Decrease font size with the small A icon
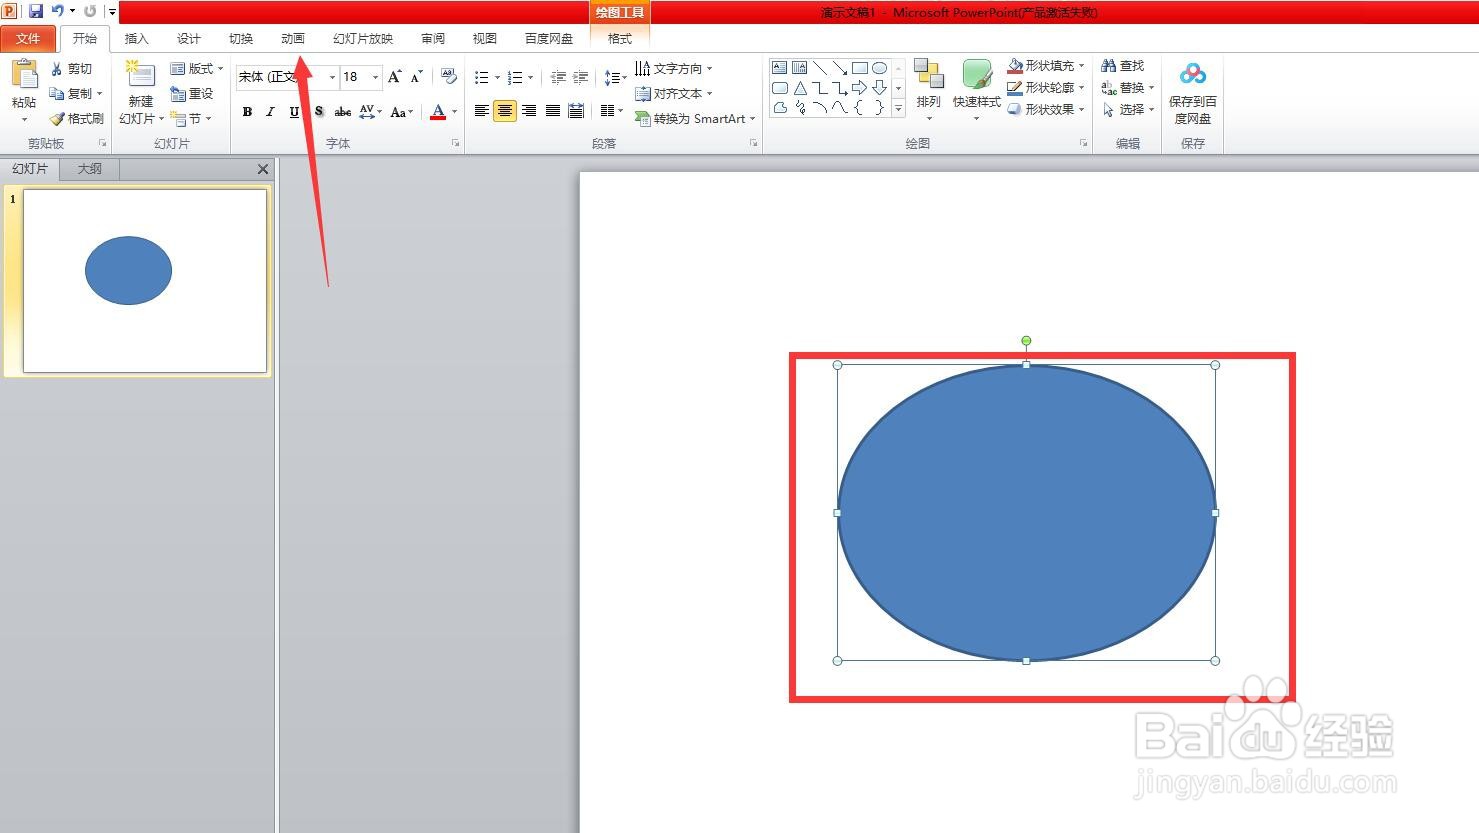This screenshot has width=1479, height=833. [417, 76]
